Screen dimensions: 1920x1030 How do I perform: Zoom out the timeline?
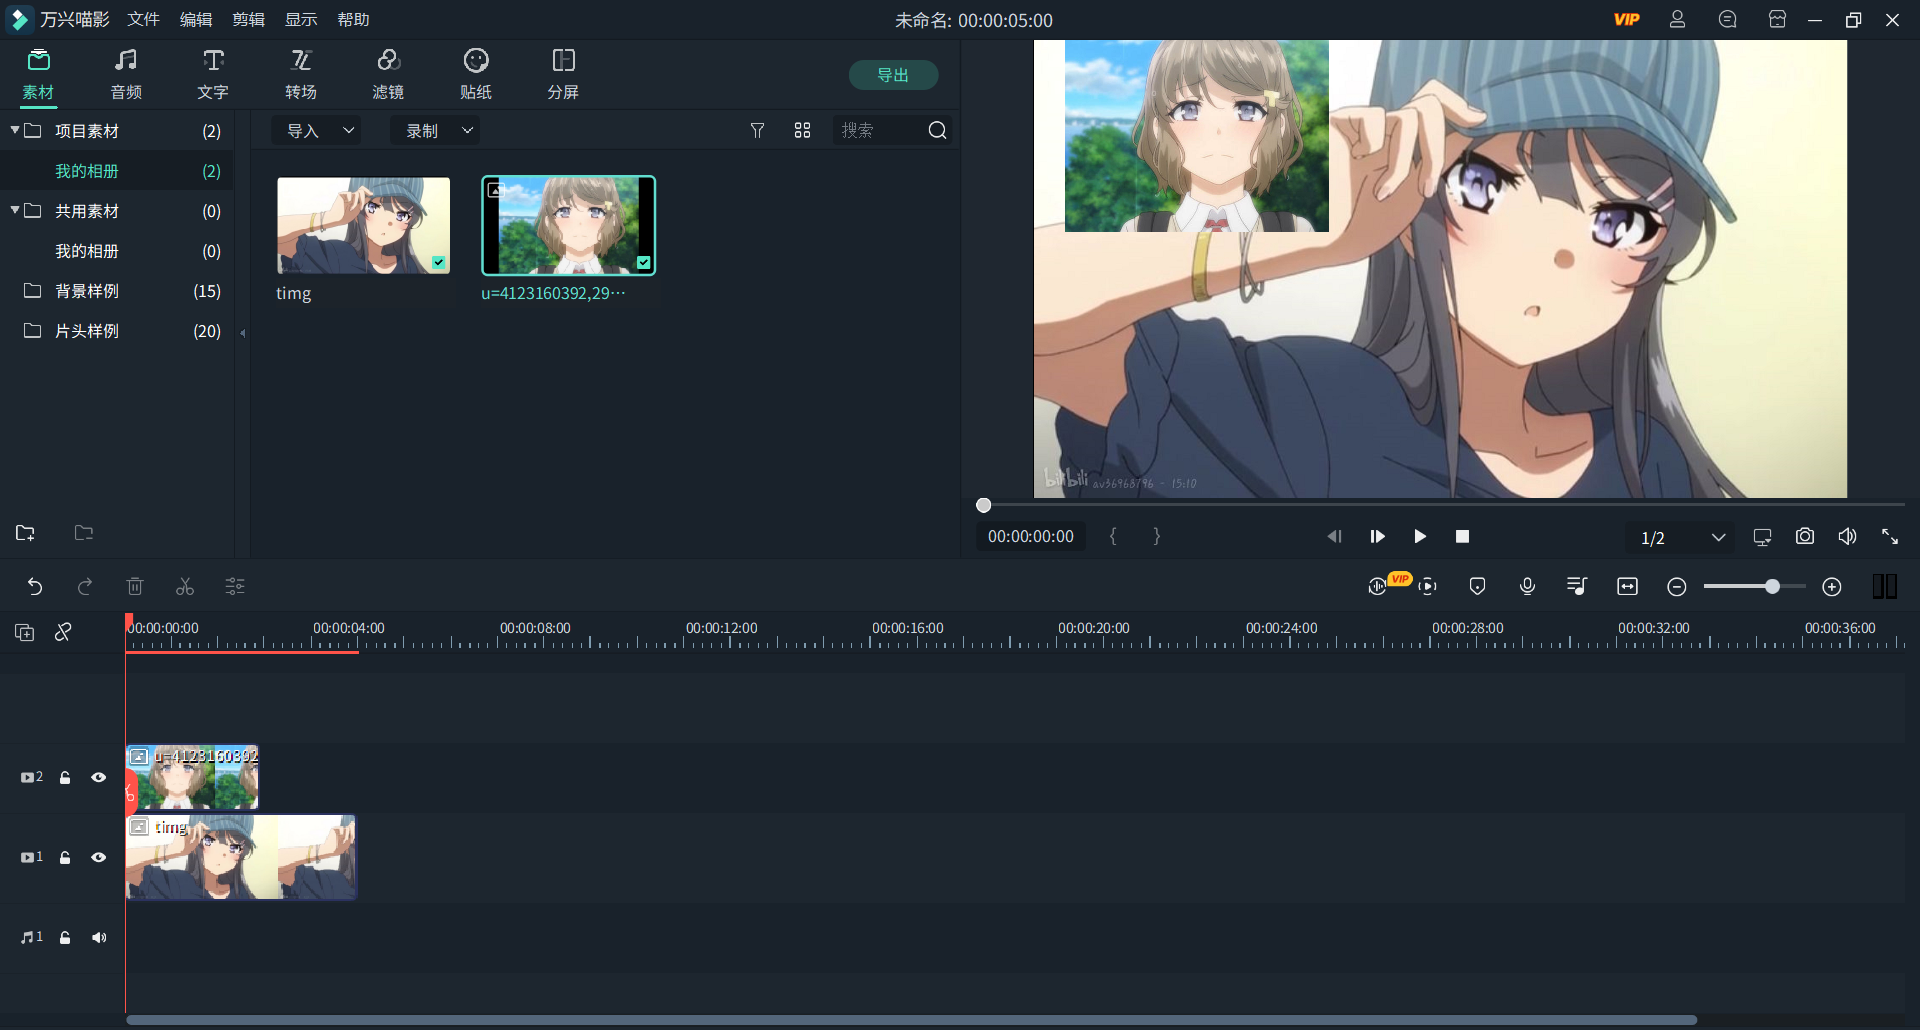(x=1677, y=587)
